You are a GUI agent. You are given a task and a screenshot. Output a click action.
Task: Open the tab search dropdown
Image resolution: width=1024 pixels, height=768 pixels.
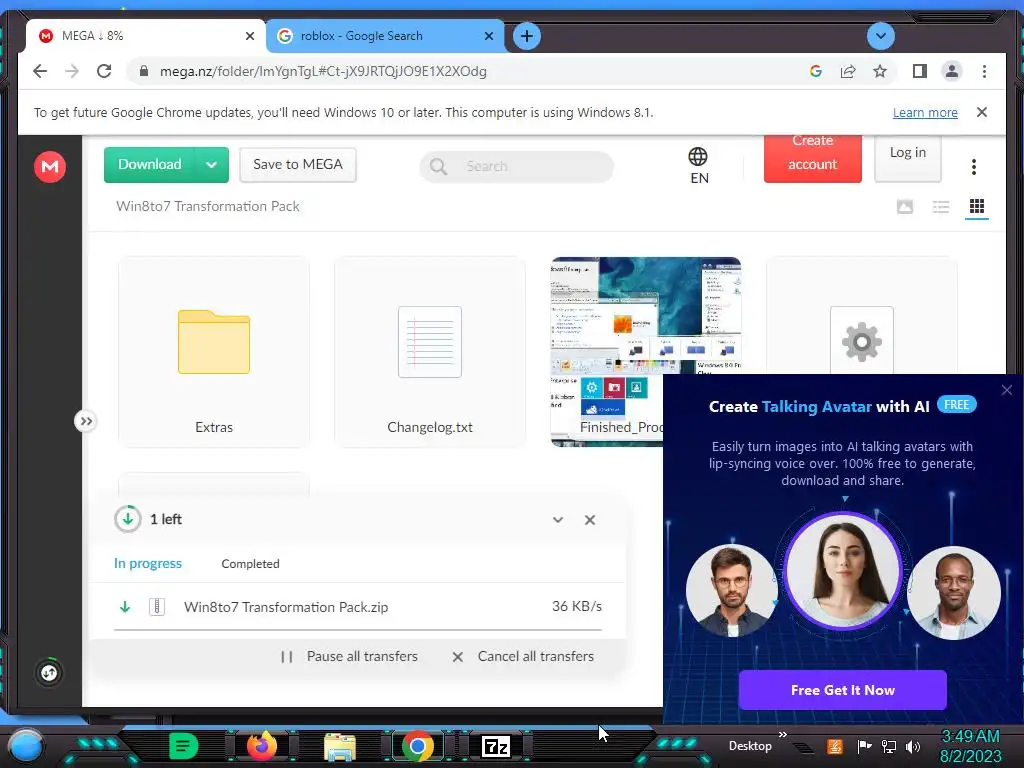[x=880, y=36]
